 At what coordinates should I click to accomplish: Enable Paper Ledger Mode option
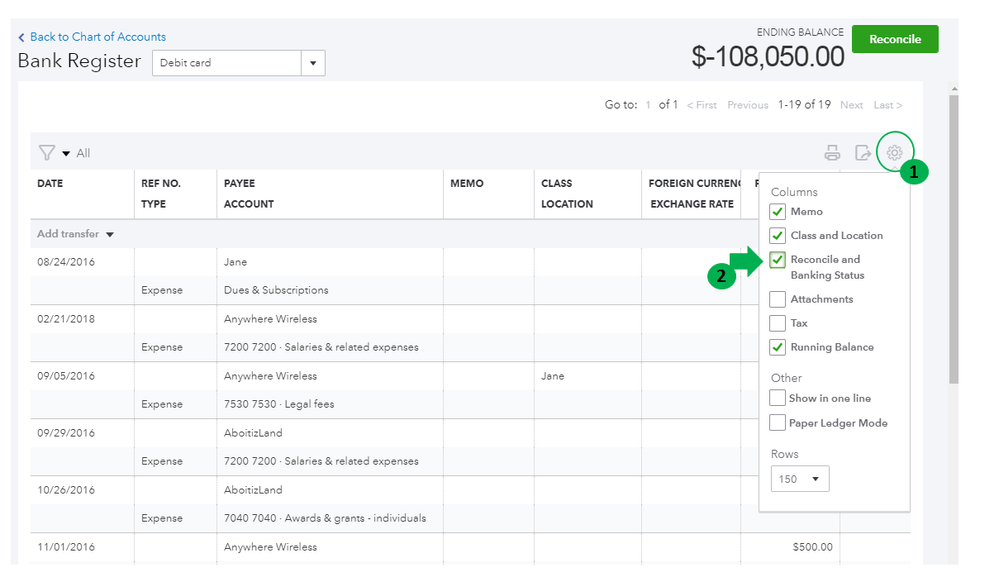click(x=778, y=423)
